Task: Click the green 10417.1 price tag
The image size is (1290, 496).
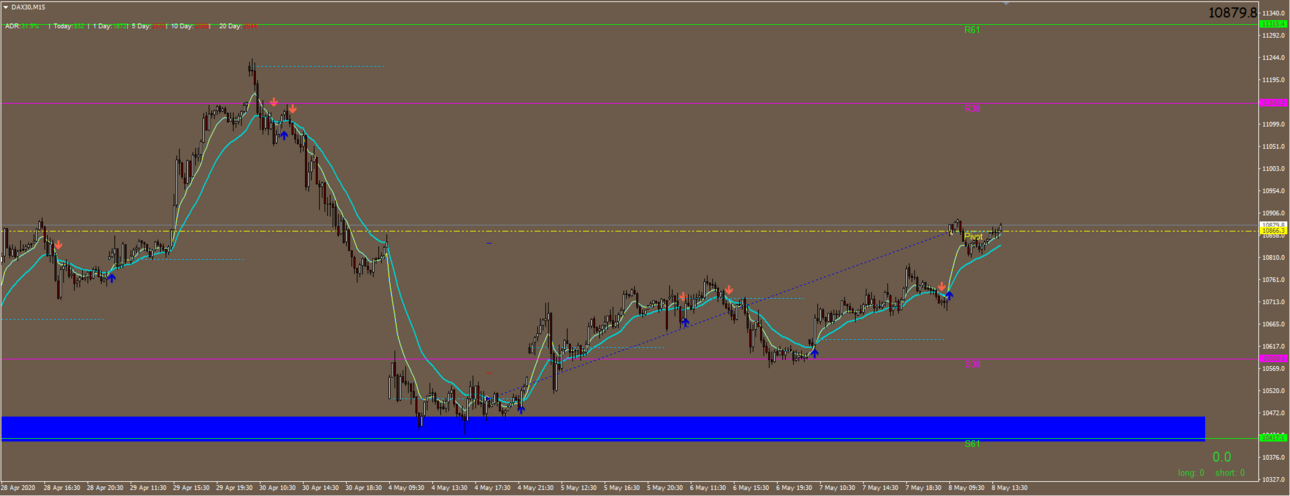Action: click(x=1273, y=438)
